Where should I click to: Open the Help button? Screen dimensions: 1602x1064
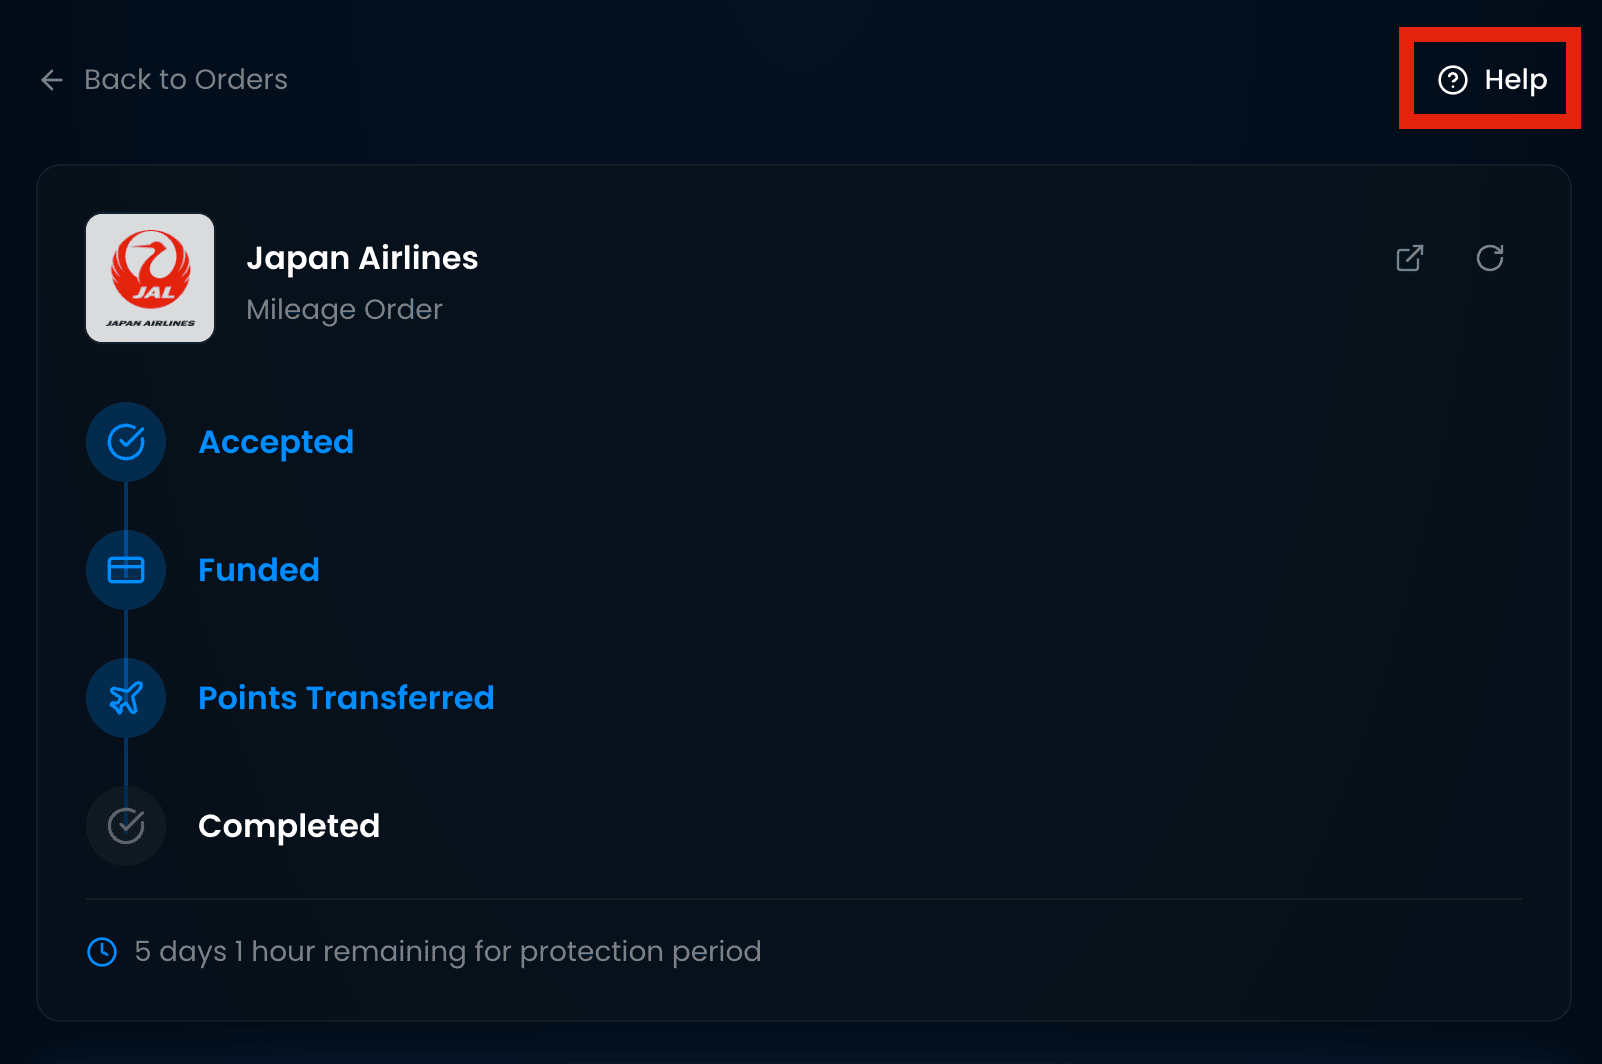pos(1491,80)
